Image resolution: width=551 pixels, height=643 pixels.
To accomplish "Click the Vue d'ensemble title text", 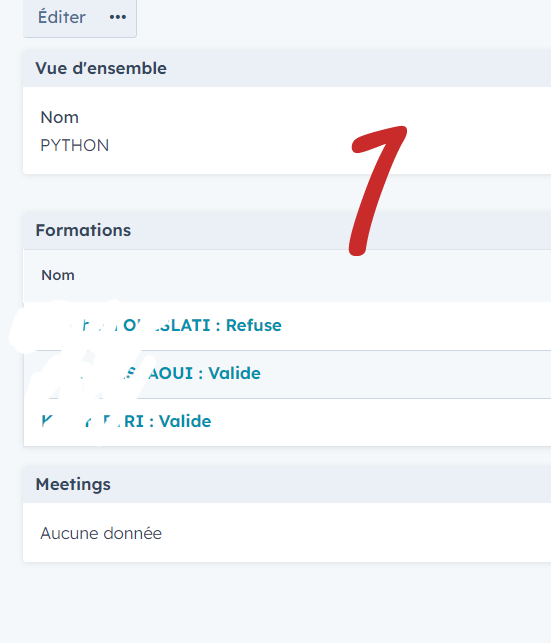I will pos(101,68).
